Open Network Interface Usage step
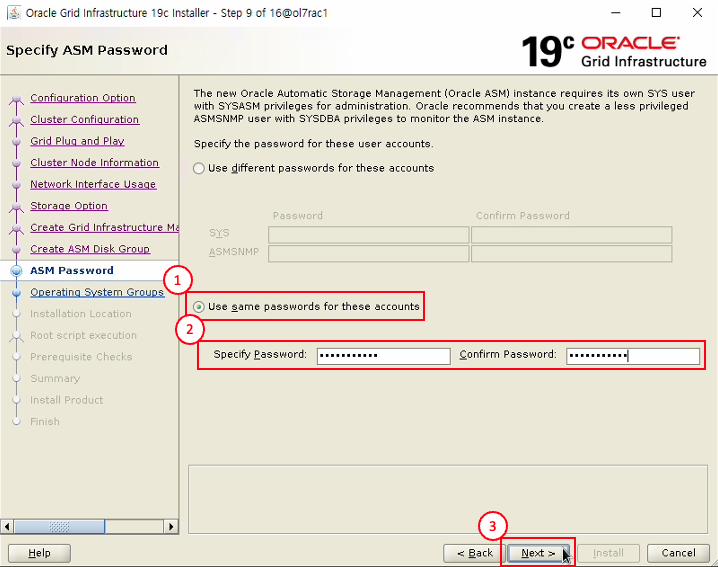Screen dimensions: 718x567 (93, 184)
